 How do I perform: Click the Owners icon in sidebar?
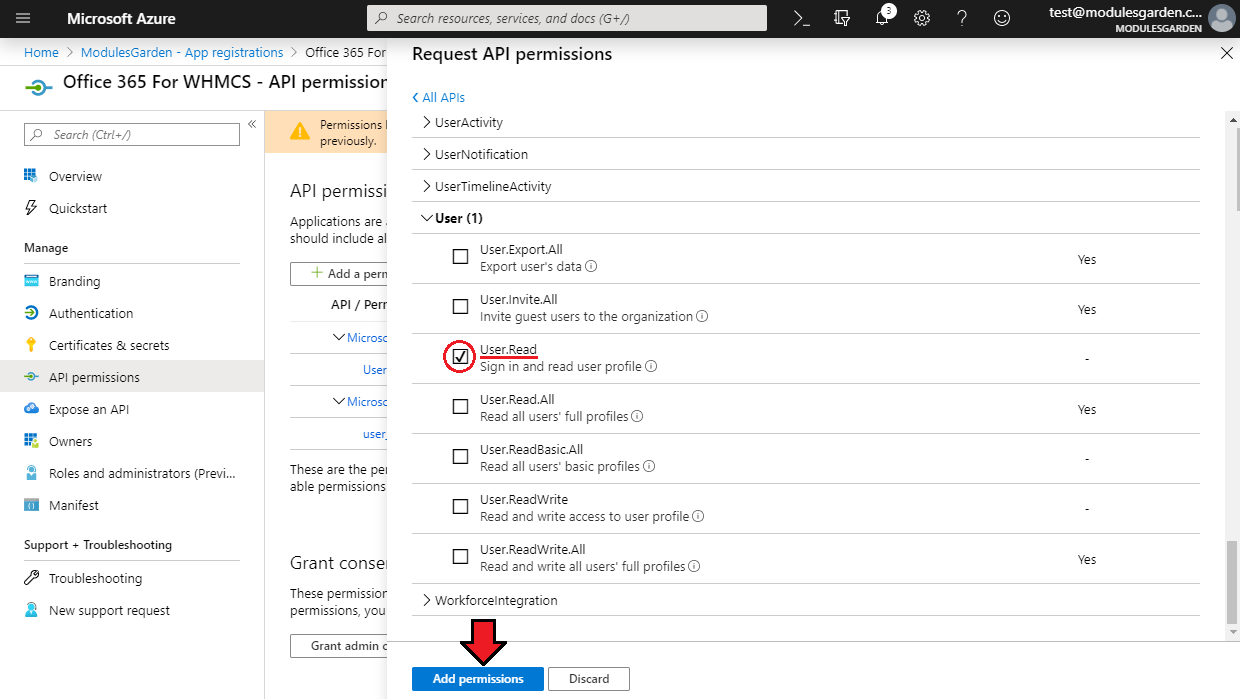[x=31, y=441]
